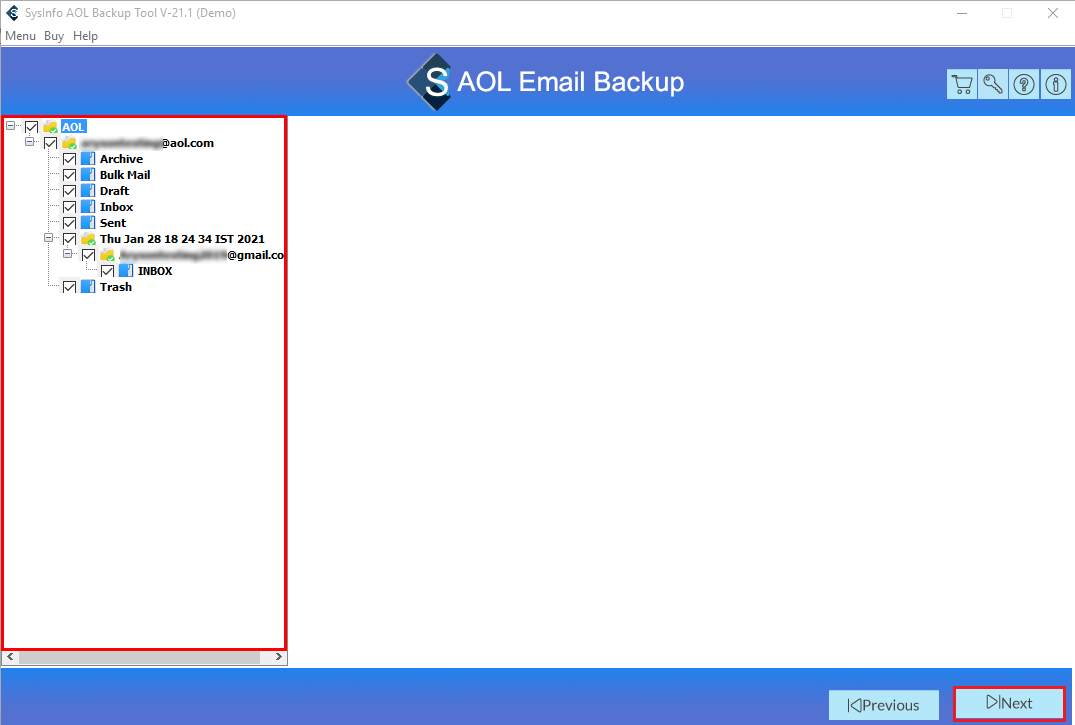Click the aol.com account folder icon
Viewport: 1075px width, 725px height.
click(x=69, y=143)
